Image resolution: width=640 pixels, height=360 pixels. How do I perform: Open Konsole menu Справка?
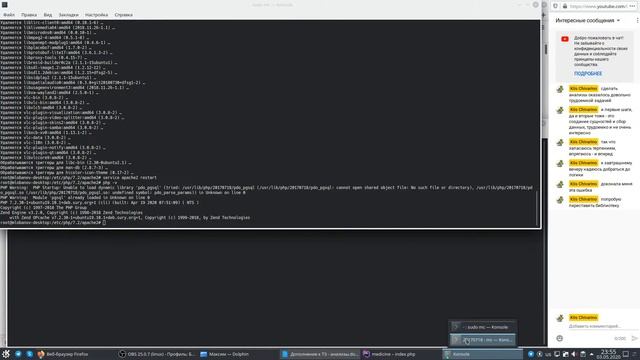click(123, 15)
